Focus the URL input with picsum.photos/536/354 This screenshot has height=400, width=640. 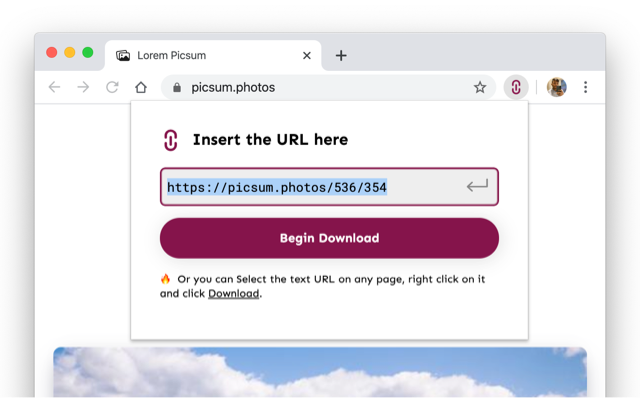point(329,187)
